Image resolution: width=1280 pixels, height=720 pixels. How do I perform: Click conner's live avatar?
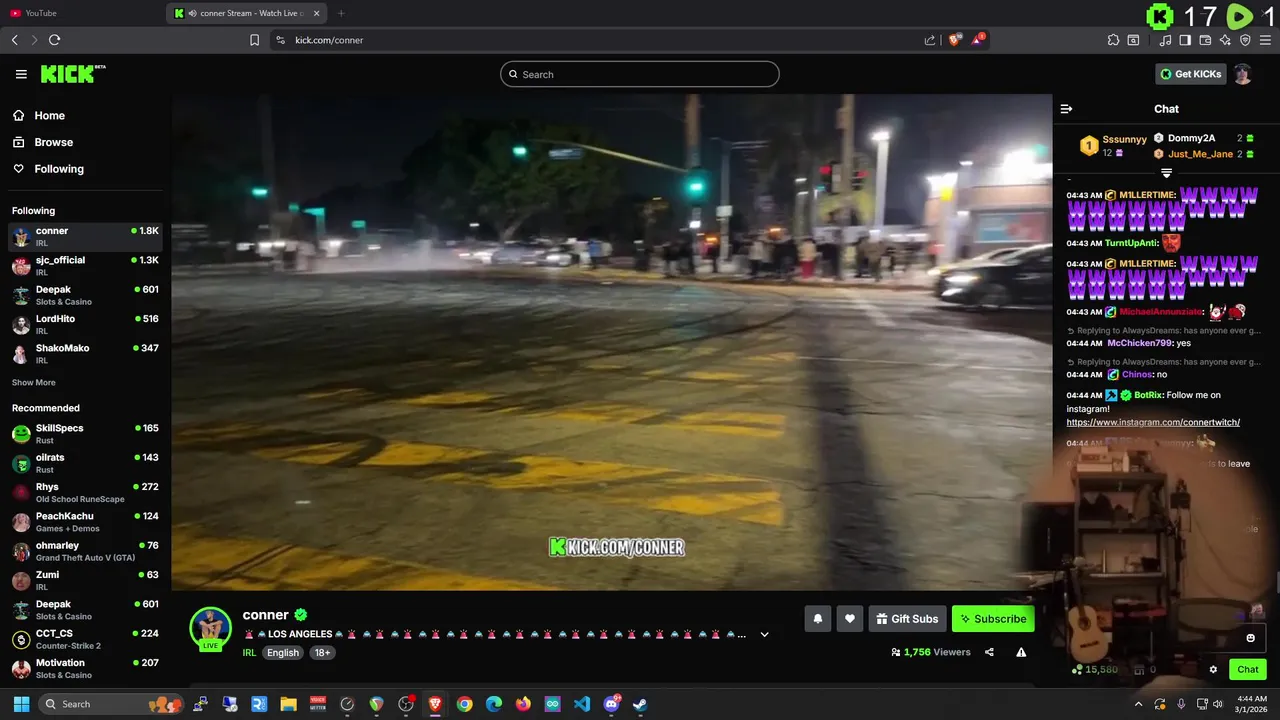210,629
